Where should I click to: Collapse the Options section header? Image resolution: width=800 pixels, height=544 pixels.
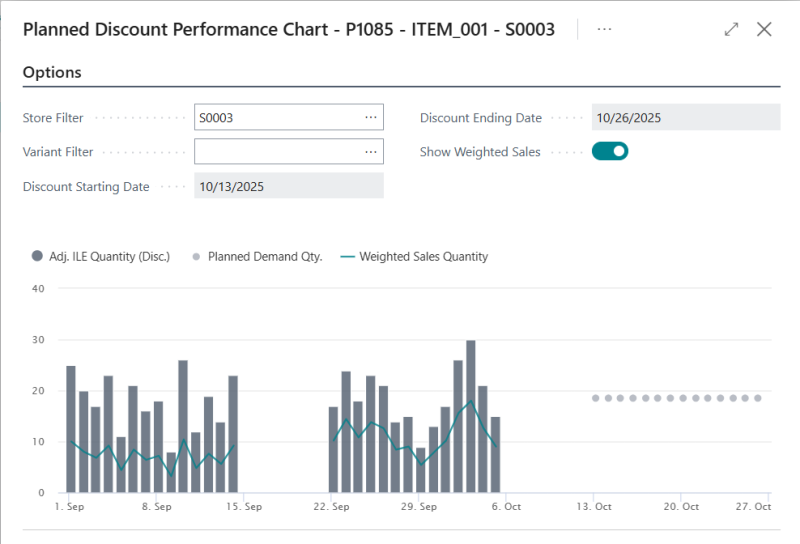click(x=52, y=73)
